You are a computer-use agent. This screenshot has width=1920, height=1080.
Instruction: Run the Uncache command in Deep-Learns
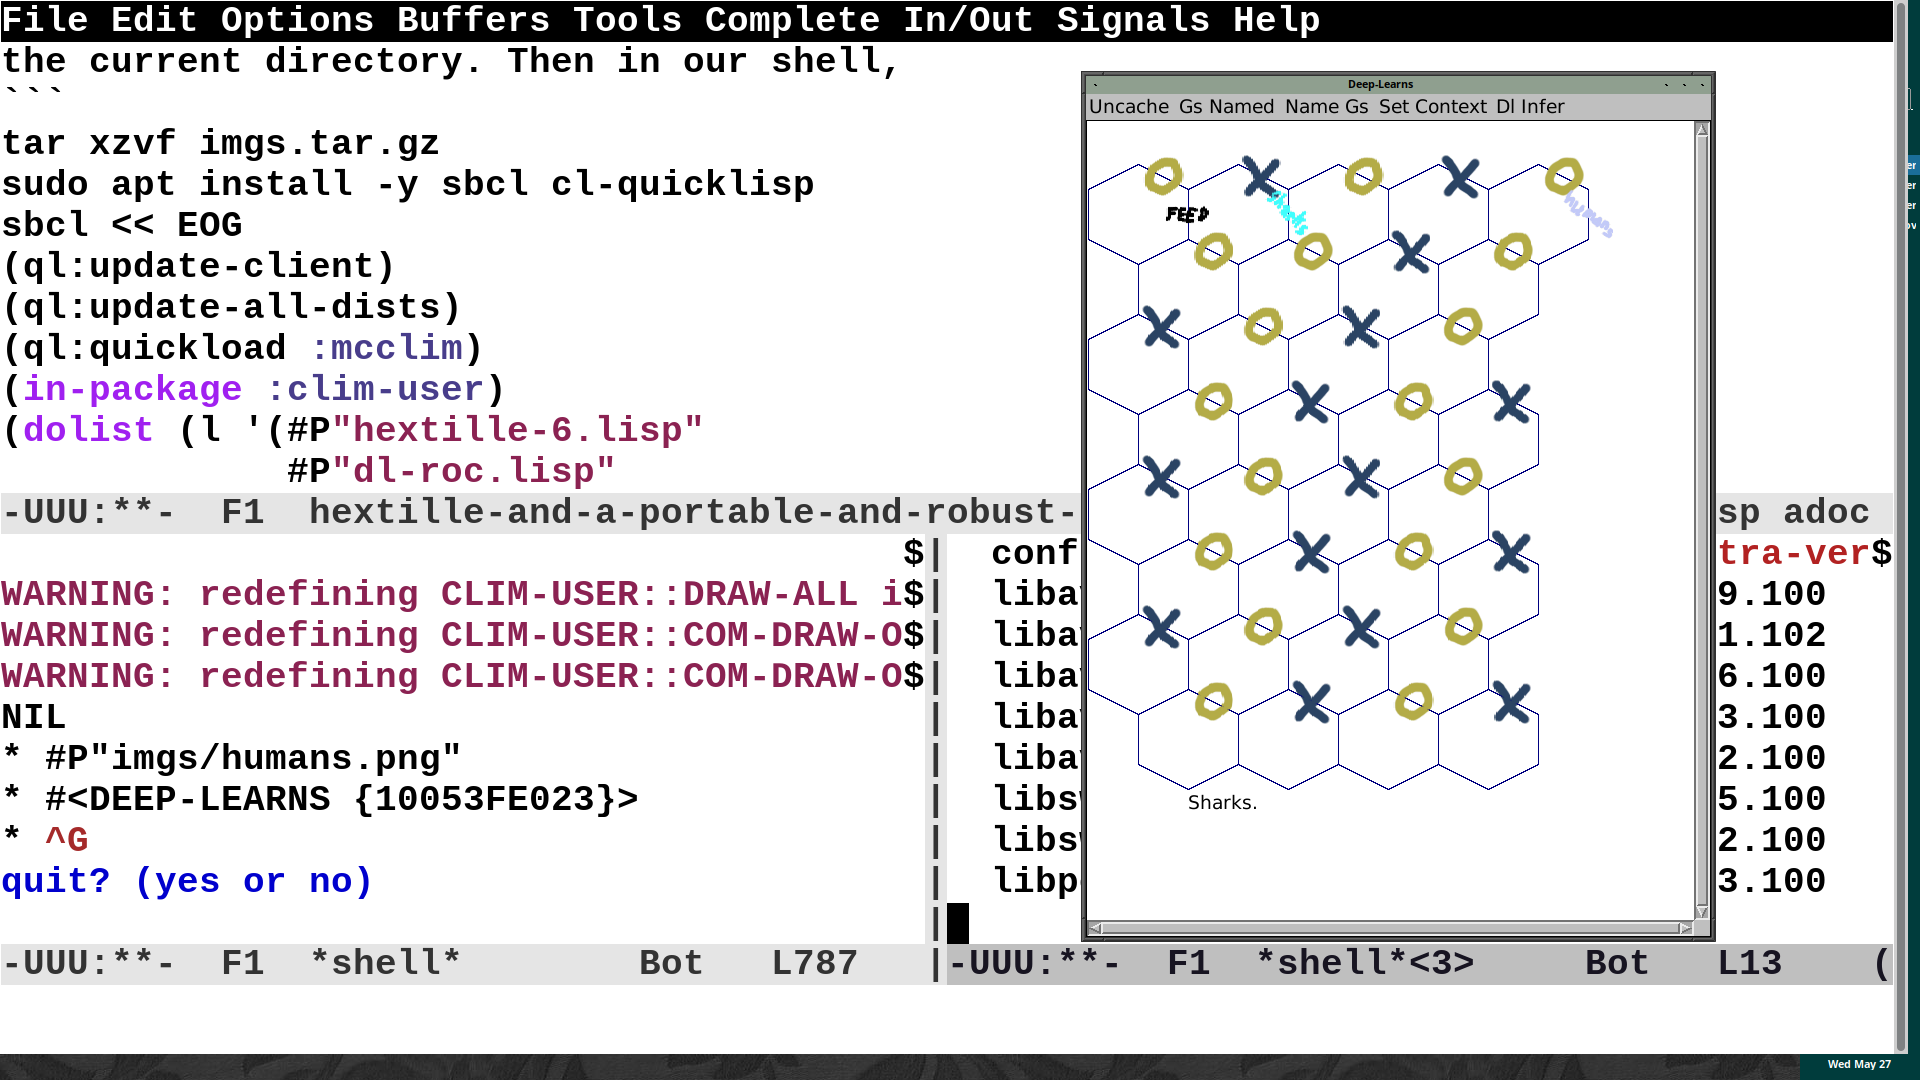1129,107
